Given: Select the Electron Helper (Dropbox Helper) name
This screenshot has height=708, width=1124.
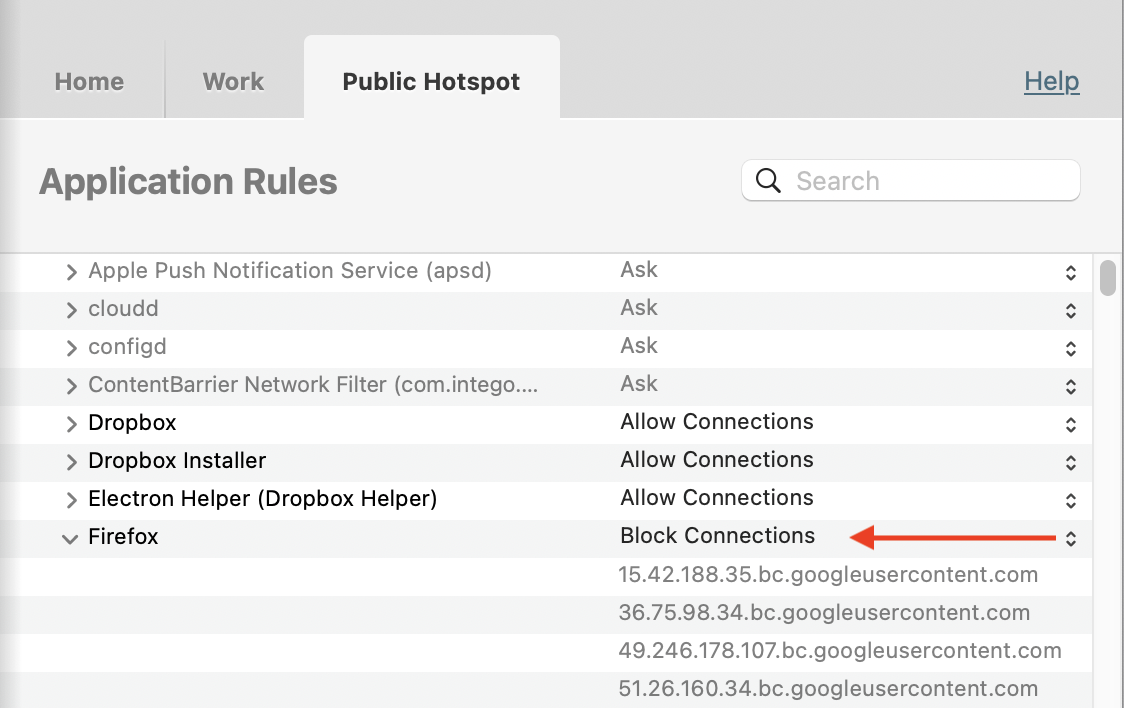Looking at the screenshot, I should coord(262,499).
